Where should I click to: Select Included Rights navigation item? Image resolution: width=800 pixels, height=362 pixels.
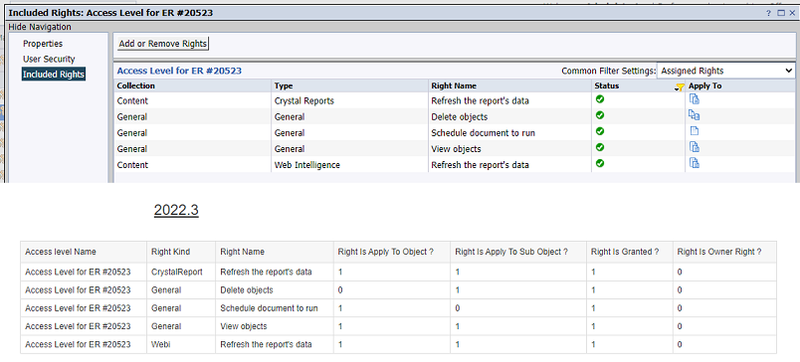[54, 74]
